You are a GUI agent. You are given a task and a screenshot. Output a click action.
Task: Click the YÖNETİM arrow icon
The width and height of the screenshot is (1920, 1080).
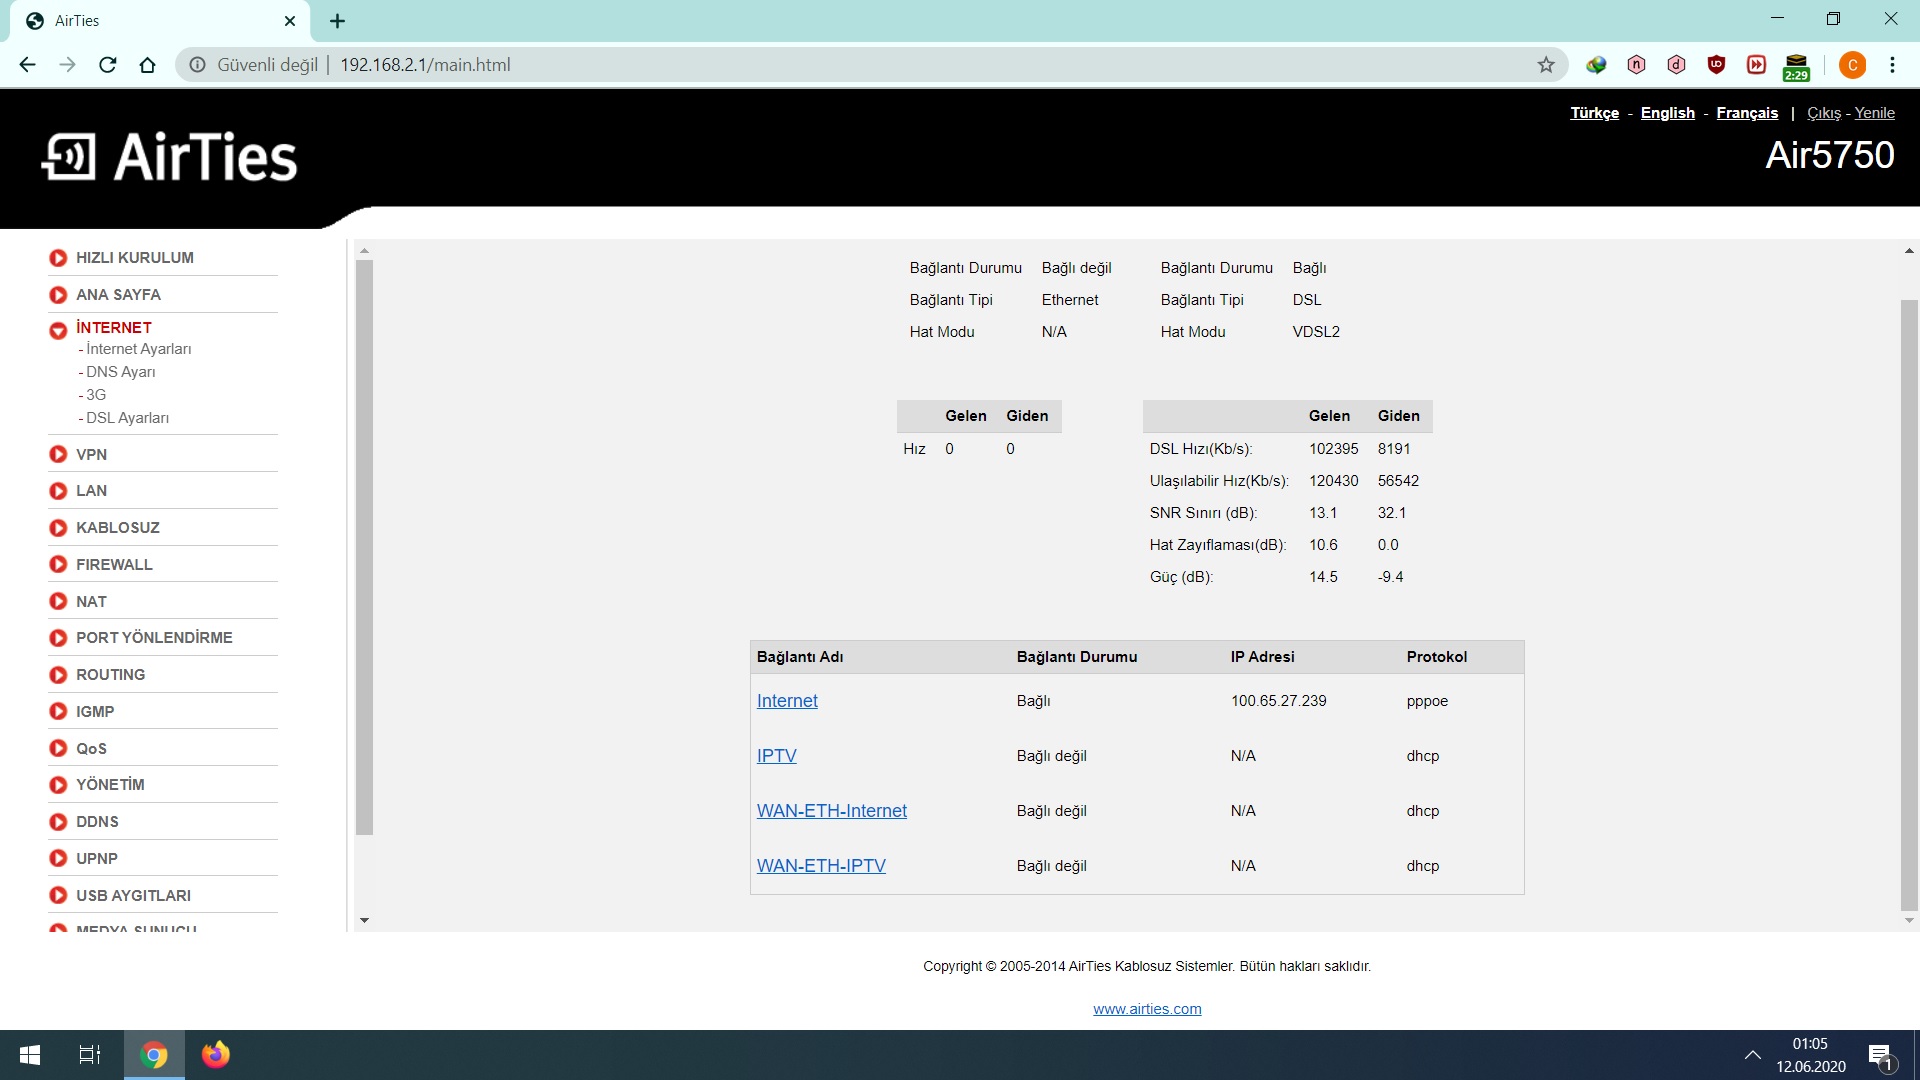point(58,785)
